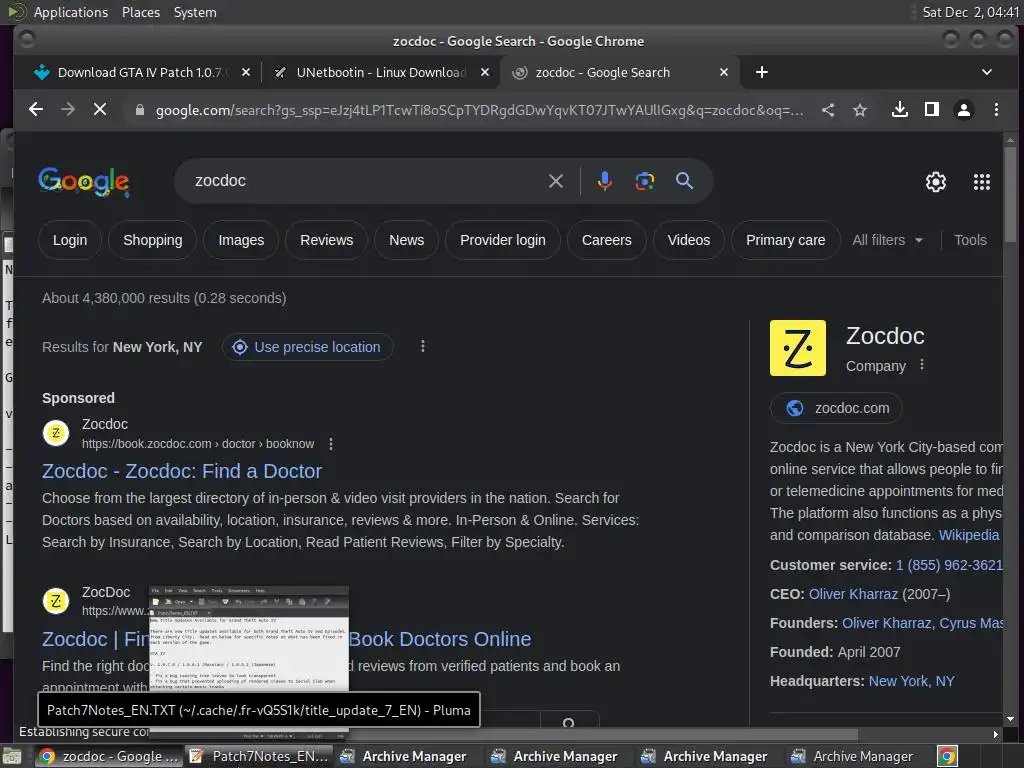Select the Shopping filter chip

coord(153,240)
